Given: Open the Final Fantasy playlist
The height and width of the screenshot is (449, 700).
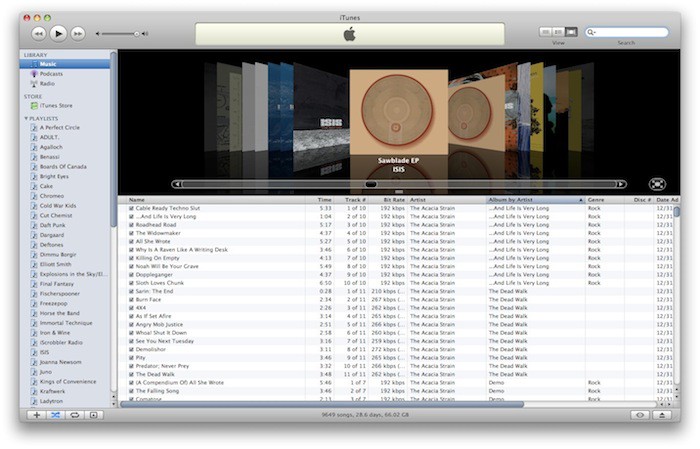Looking at the screenshot, I should (56, 284).
